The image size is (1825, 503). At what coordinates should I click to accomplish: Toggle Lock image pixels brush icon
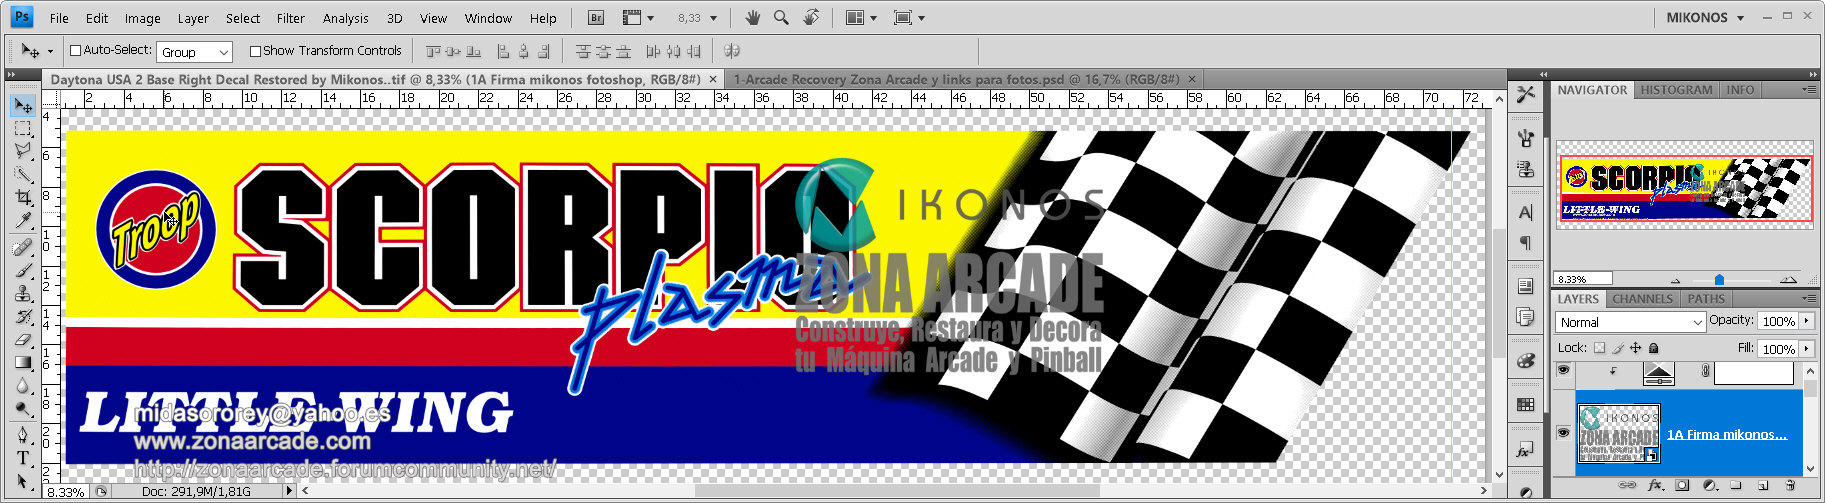click(x=1618, y=348)
